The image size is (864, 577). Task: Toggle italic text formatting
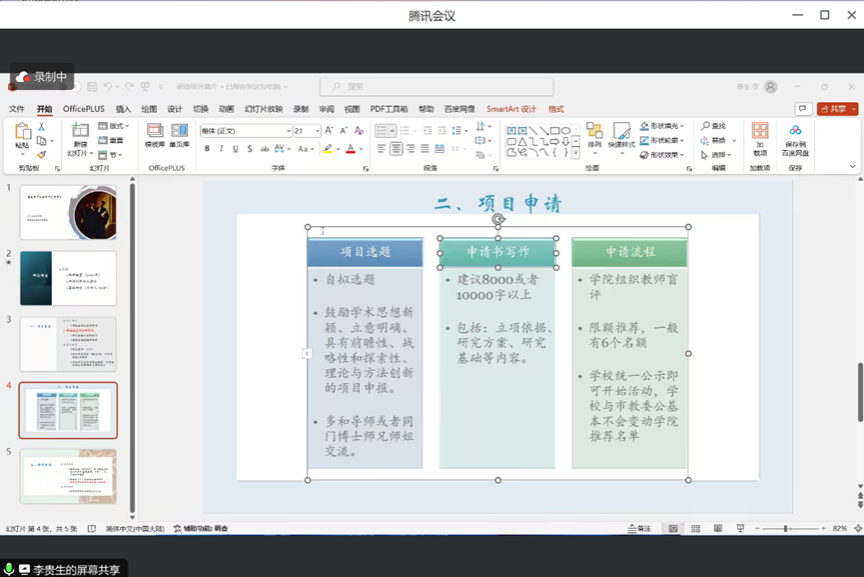point(221,149)
